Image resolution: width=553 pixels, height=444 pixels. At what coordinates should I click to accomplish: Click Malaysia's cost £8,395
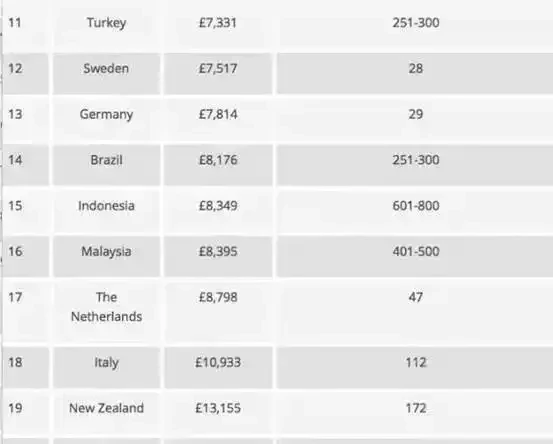[x=218, y=252]
